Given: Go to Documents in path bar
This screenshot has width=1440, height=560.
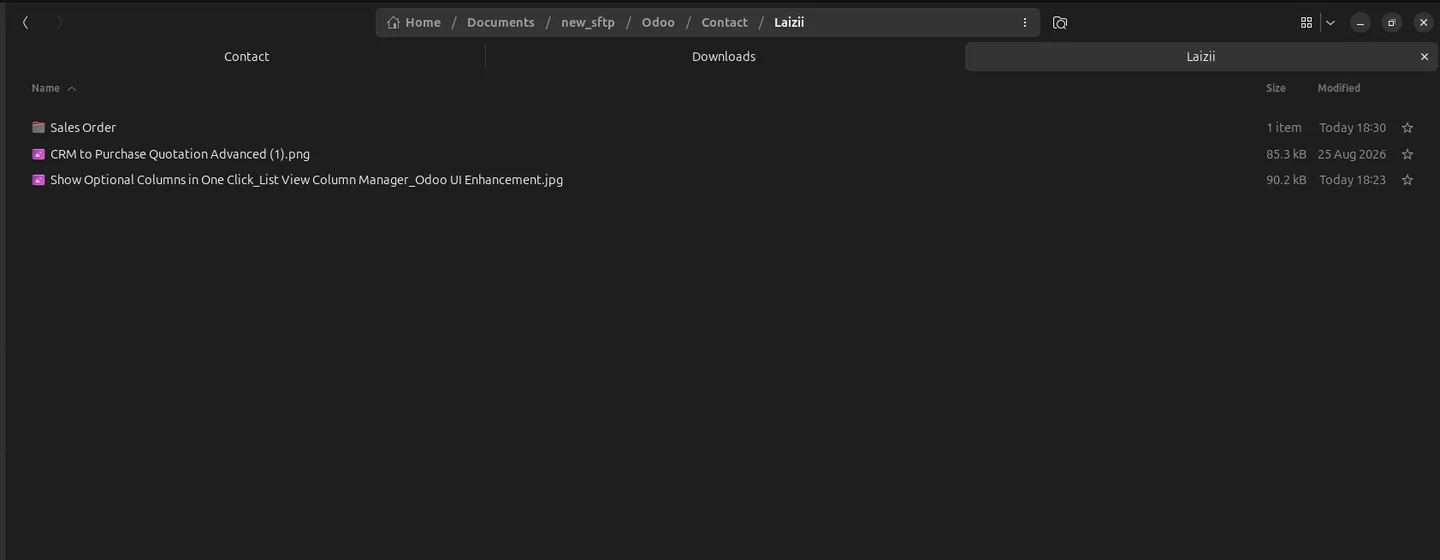Looking at the screenshot, I should [x=501, y=22].
